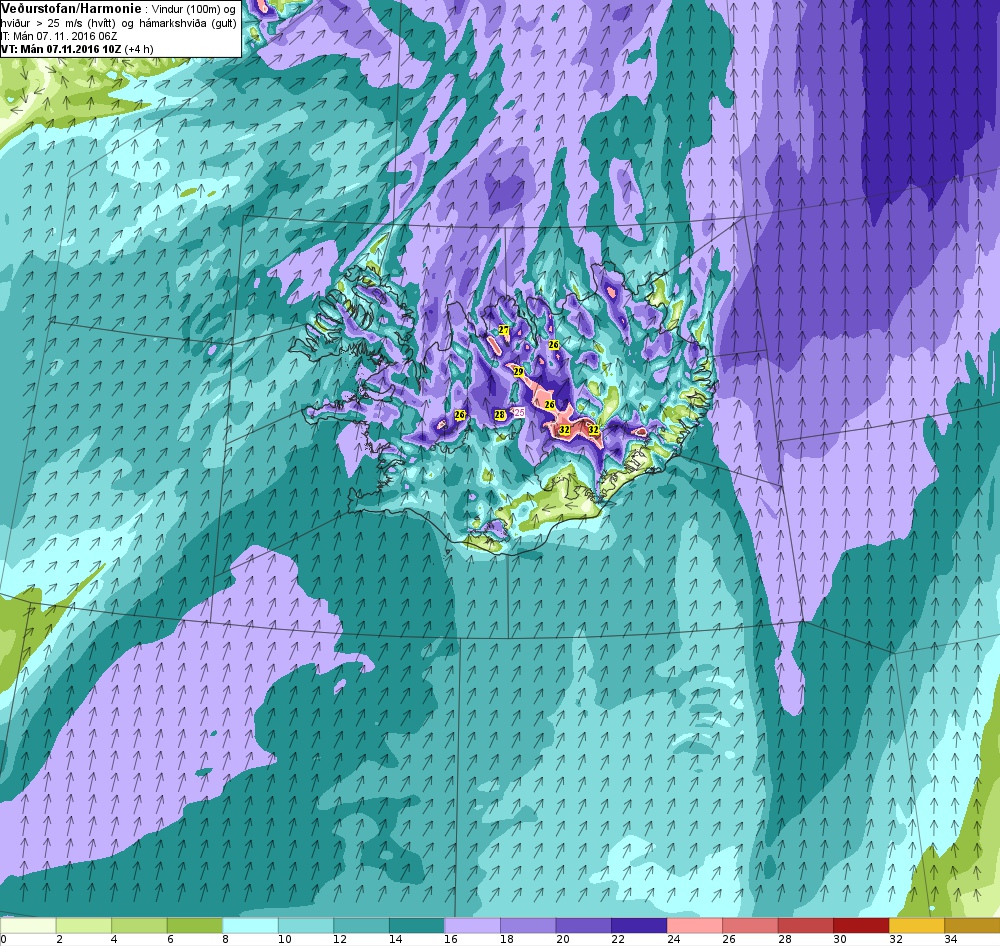Select the 8–10 m/s pale cyan legend swatch
The image size is (1000, 946).
click(x=250, y=925)
